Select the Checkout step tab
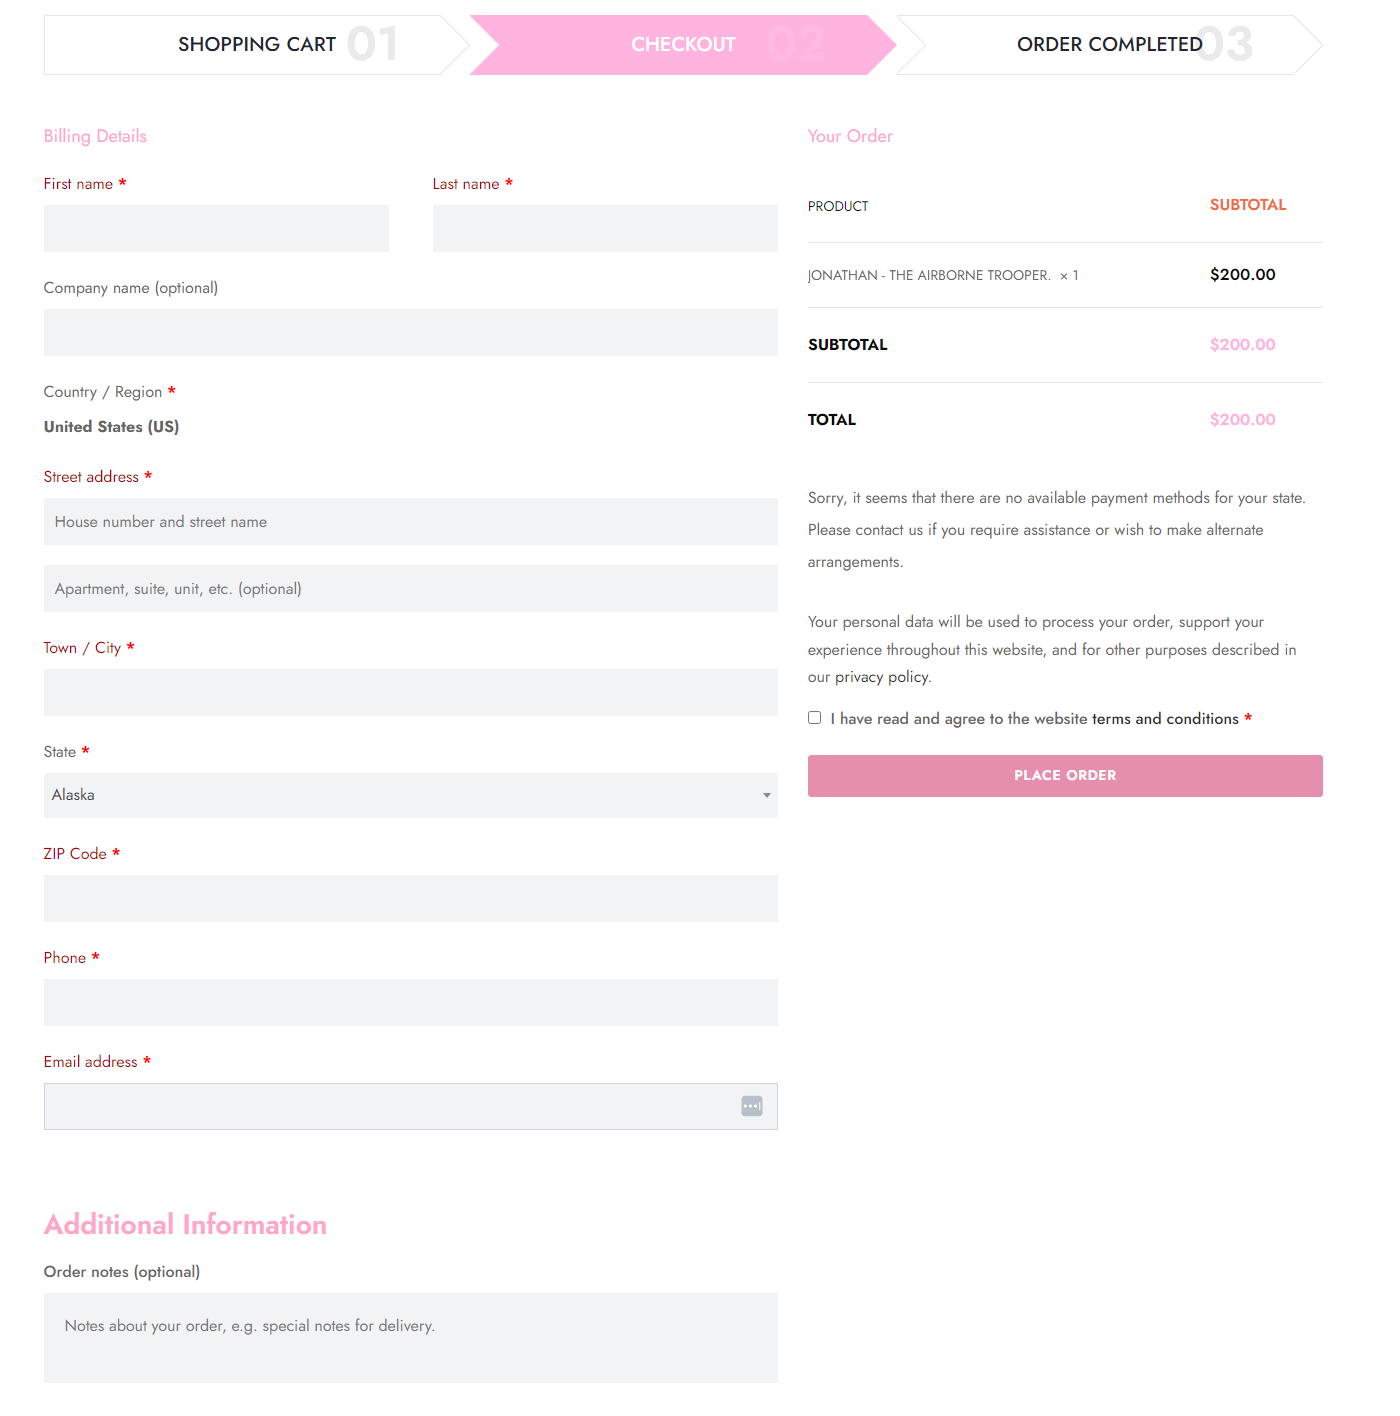 click(683, 45)
